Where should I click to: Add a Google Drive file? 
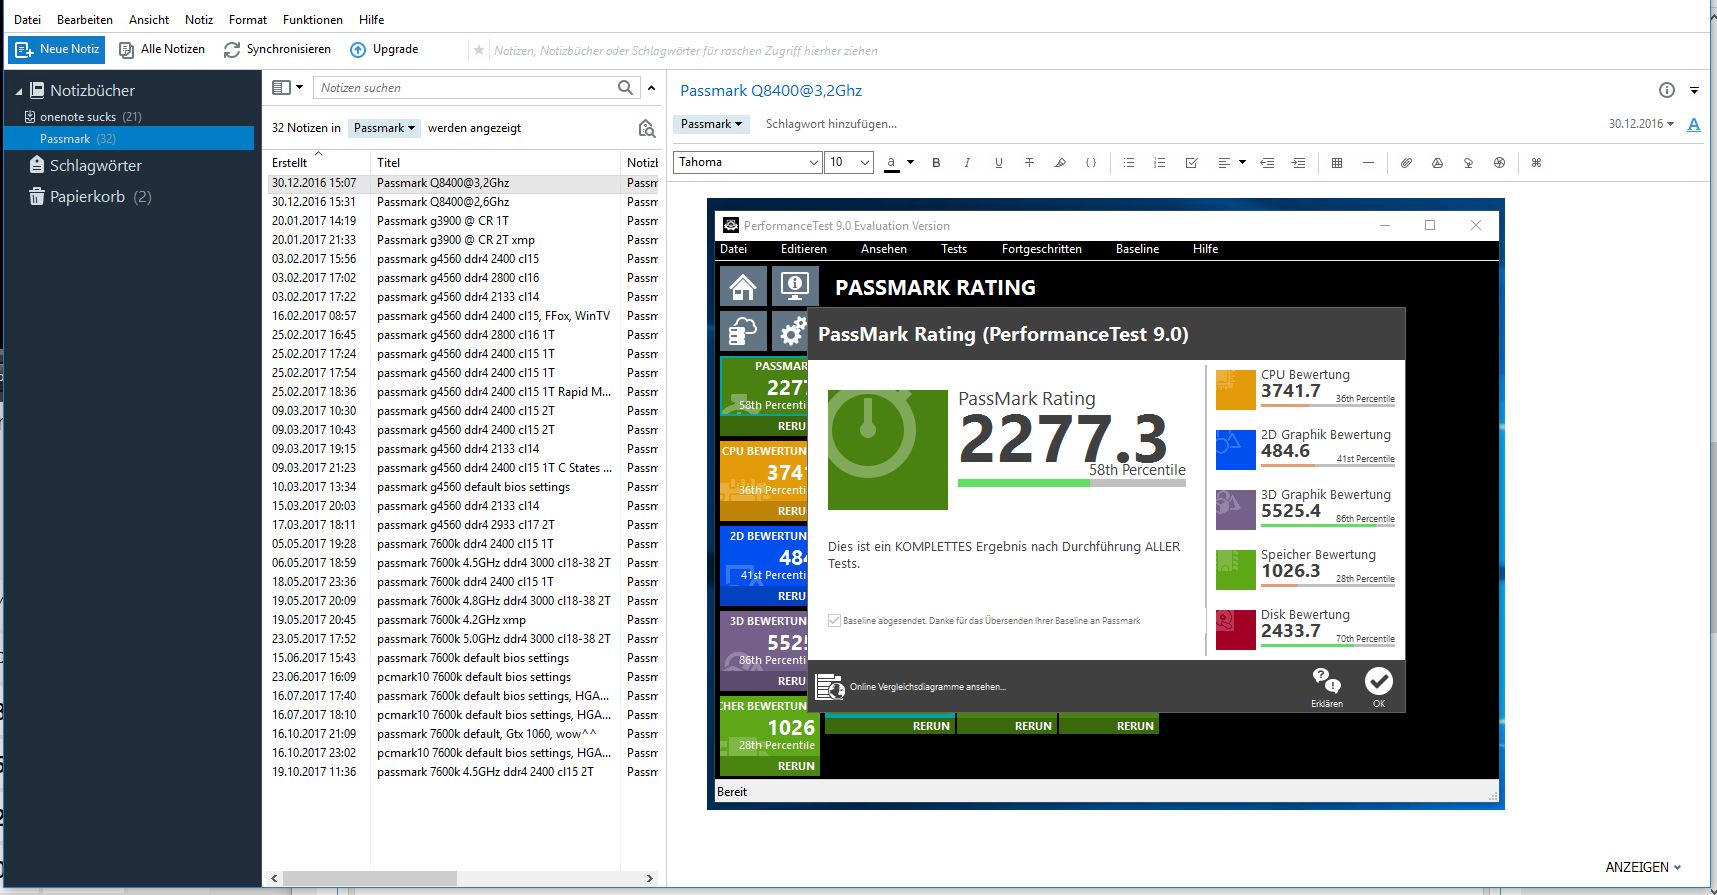coord(1437,163)
